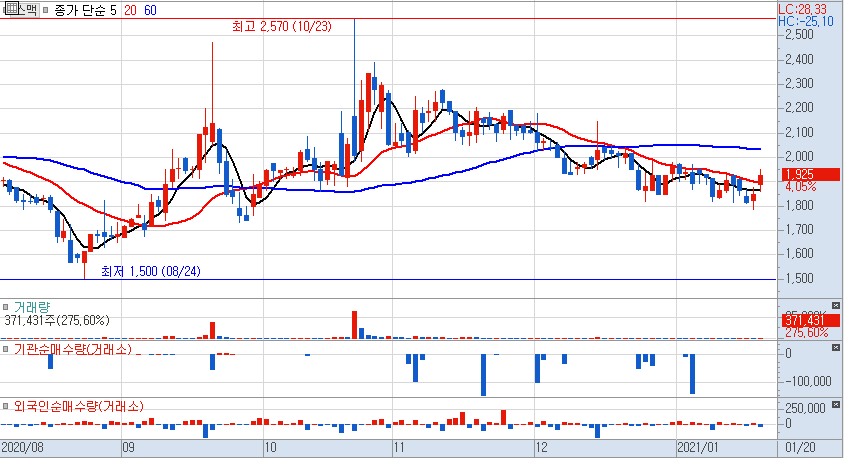
Task: Toggle the square marker beside 기관순매수량(거래소)
Action: 6,349
